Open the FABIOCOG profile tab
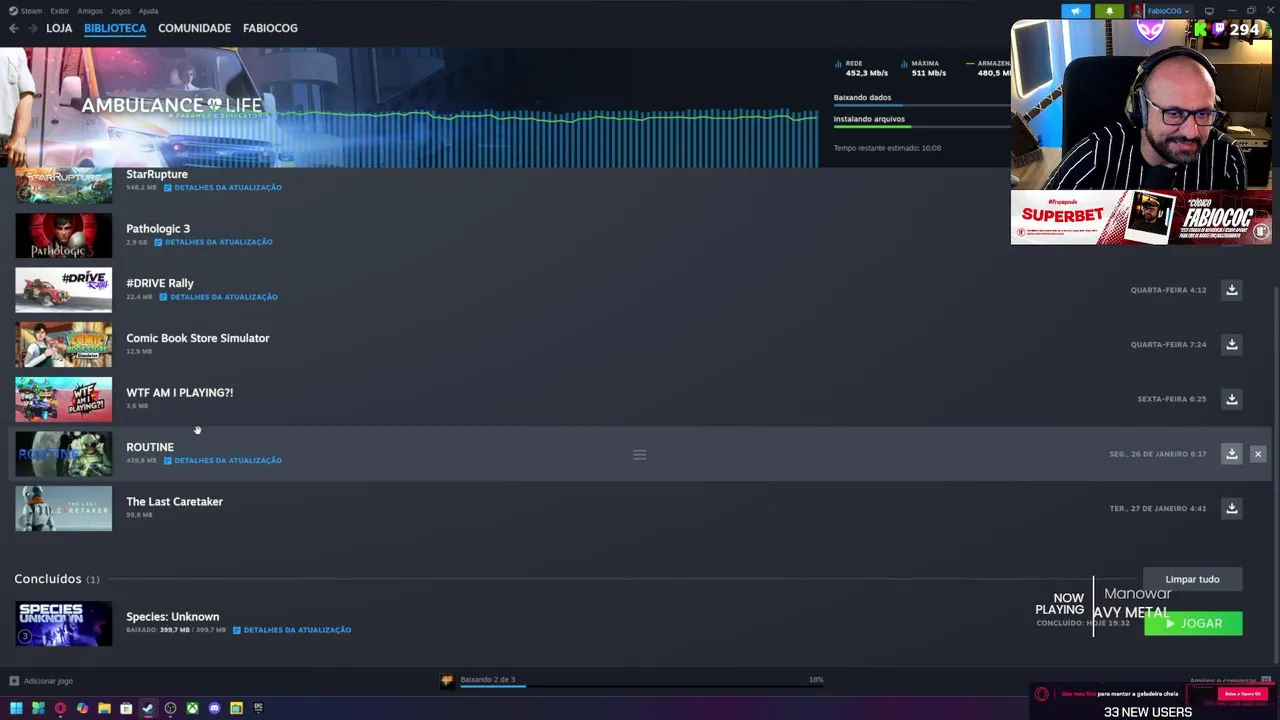 click(x=270, y=28)
